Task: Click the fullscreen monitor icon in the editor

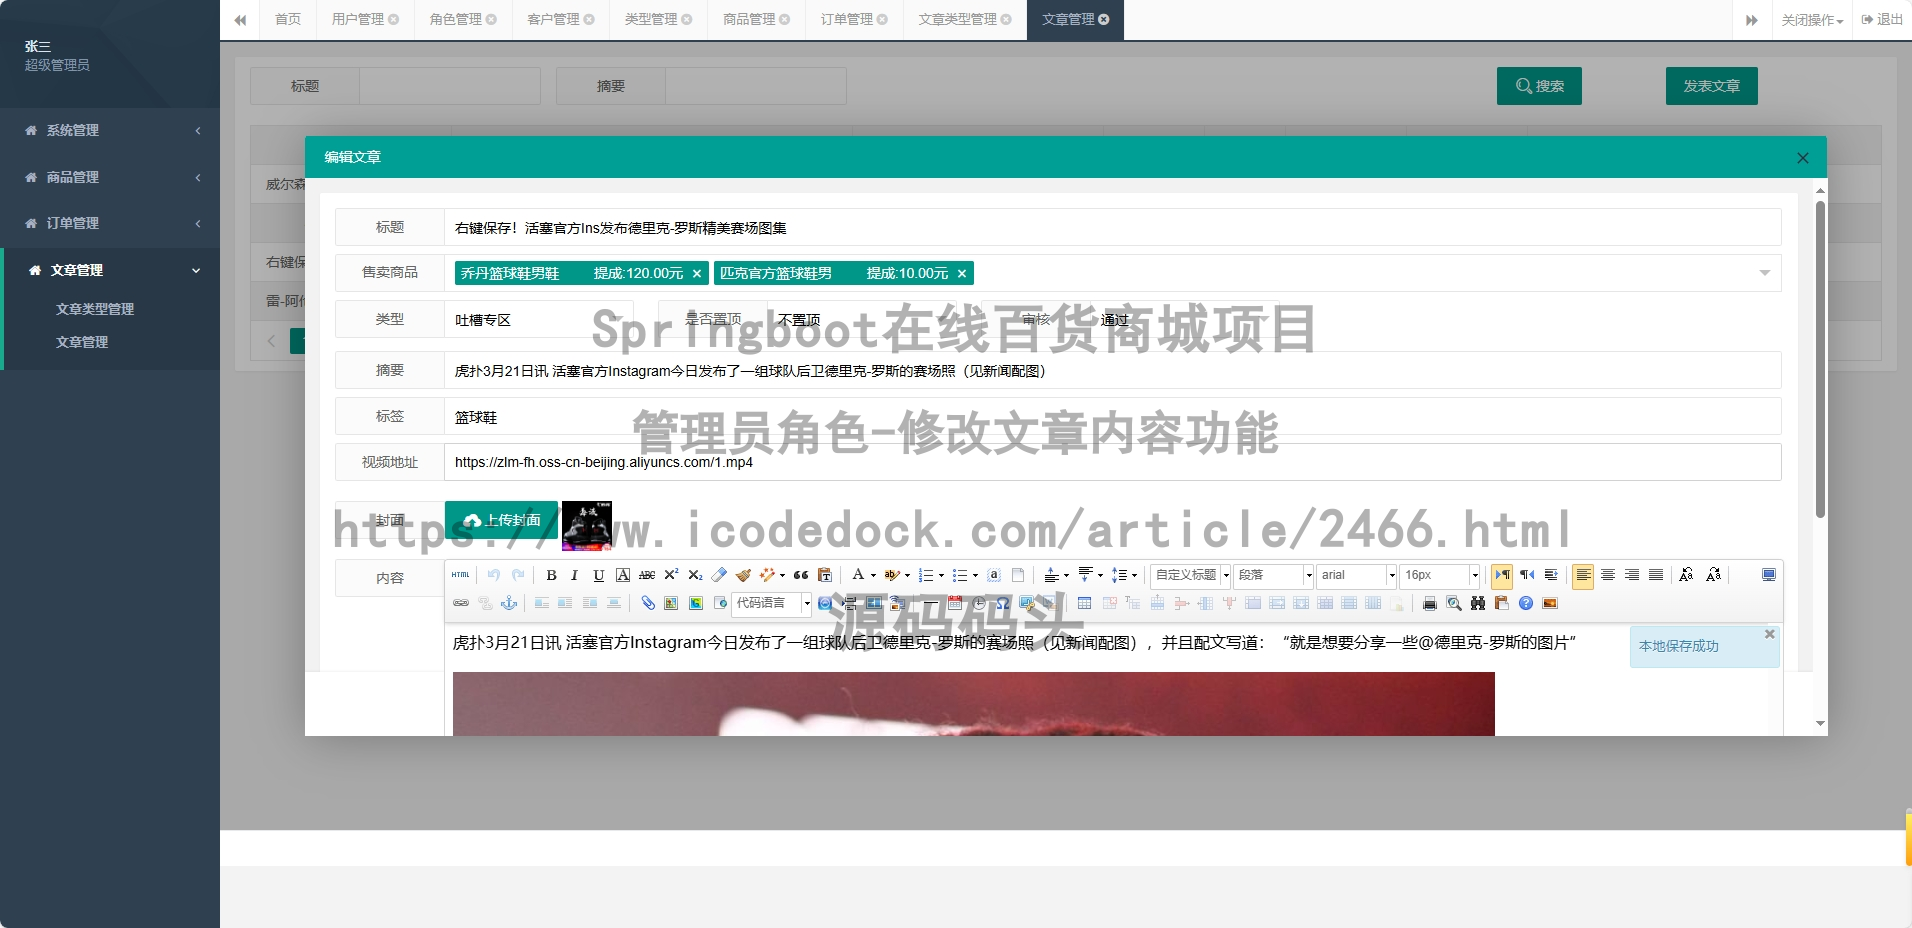Action: click(x=1769, y=575)
